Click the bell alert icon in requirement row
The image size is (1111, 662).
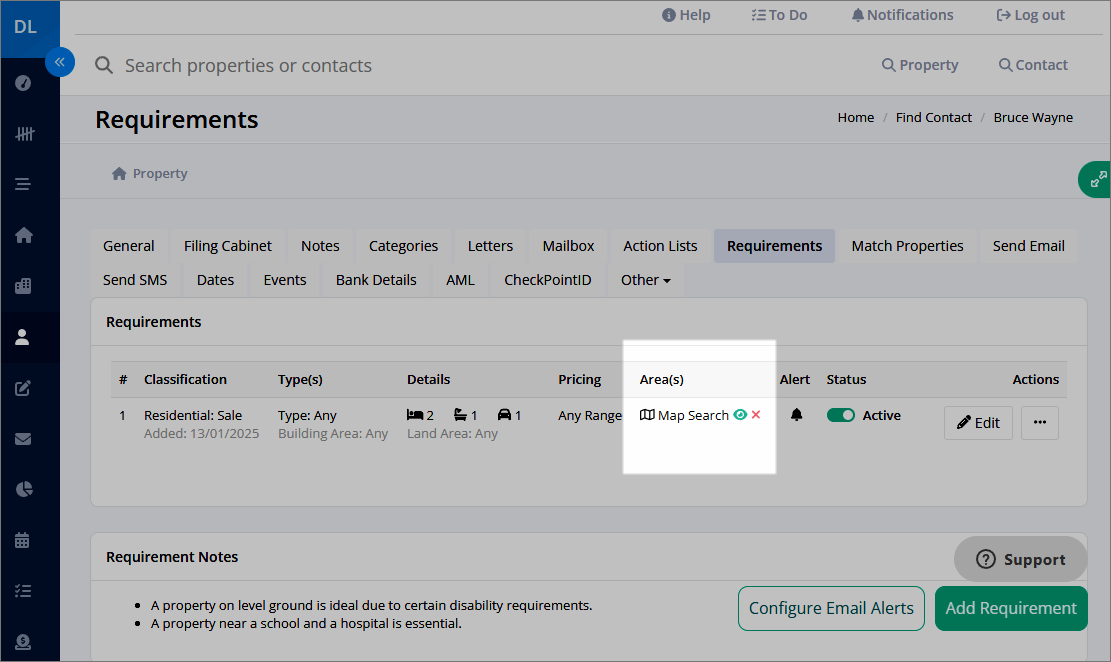pyautogui.click(x=796, y=415)
